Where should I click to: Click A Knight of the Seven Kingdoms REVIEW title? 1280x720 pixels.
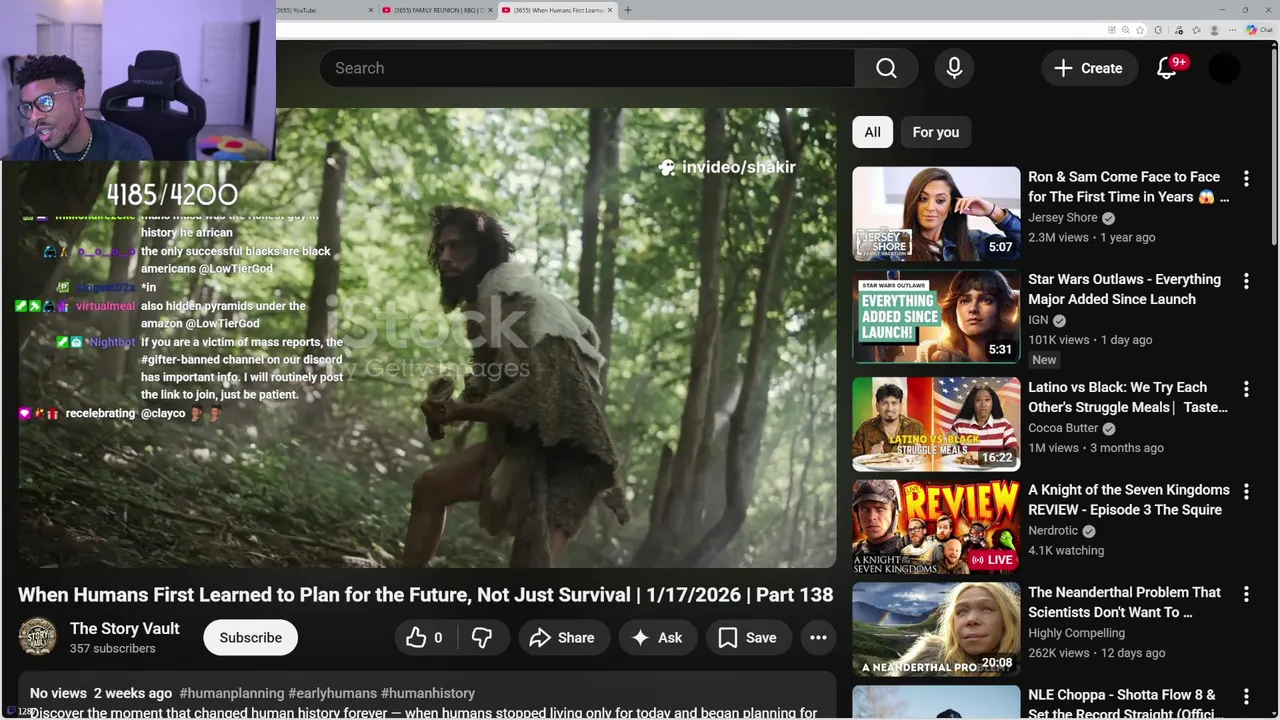pyautogui.click(x=1128, y=500)
